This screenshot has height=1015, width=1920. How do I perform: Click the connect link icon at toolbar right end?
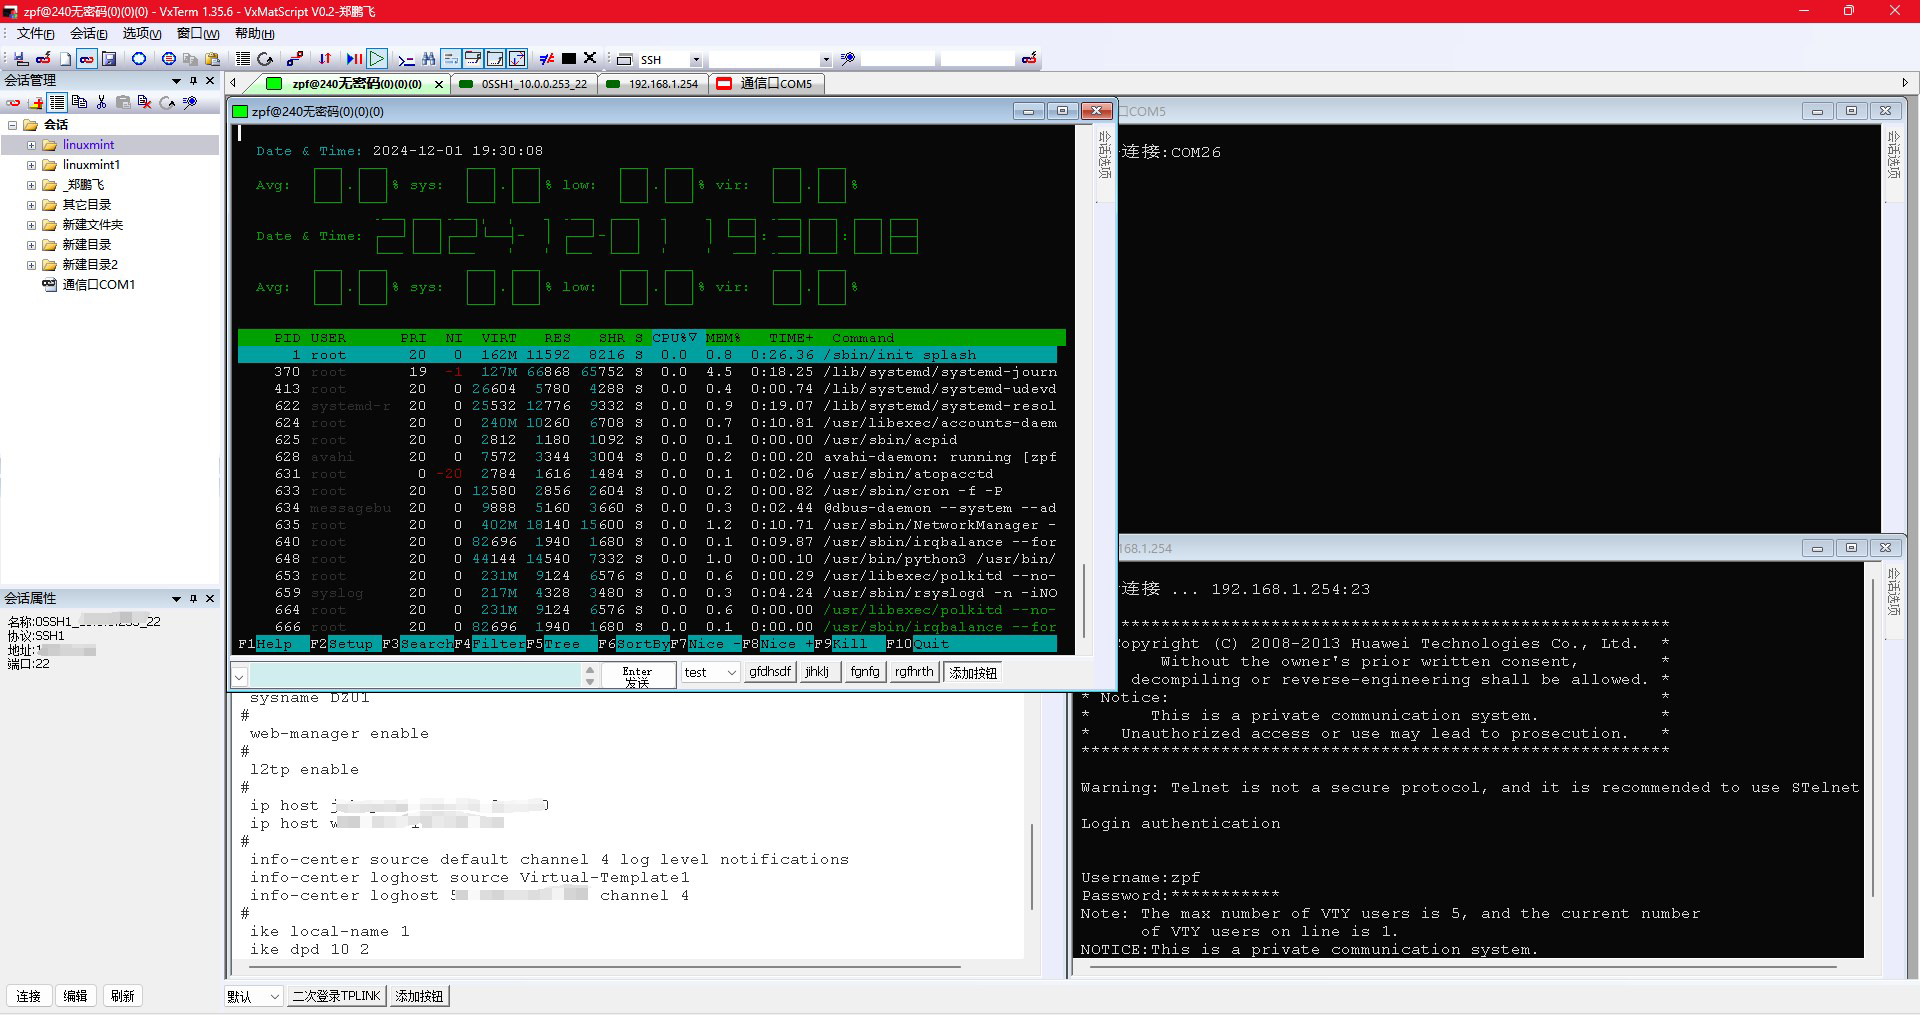click(x=1029, y=59)
